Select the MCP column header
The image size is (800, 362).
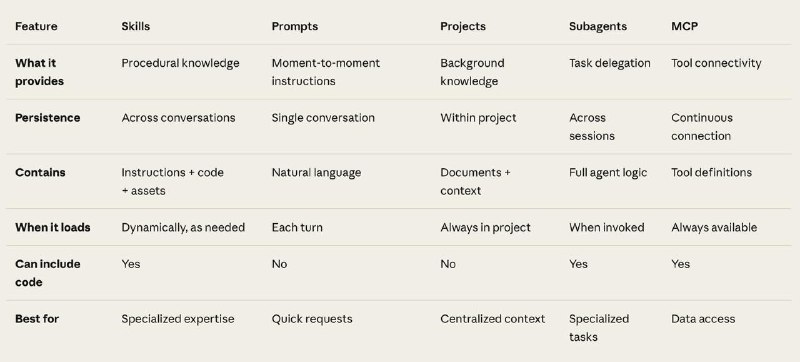pyautogui.click(x=684, y=27)
